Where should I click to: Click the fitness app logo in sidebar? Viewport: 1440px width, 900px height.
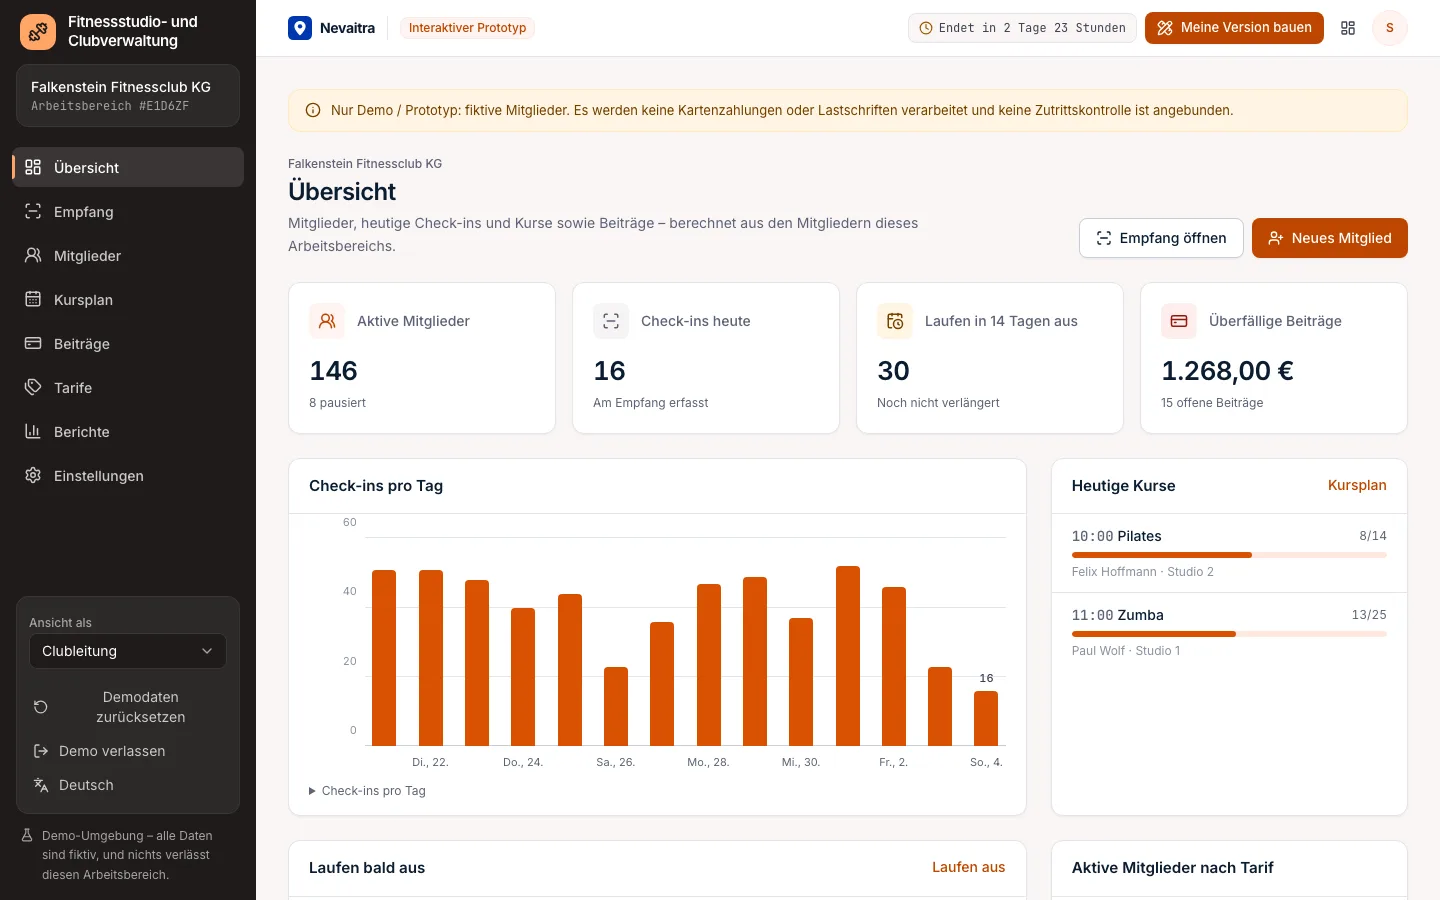tap(38, 32)
